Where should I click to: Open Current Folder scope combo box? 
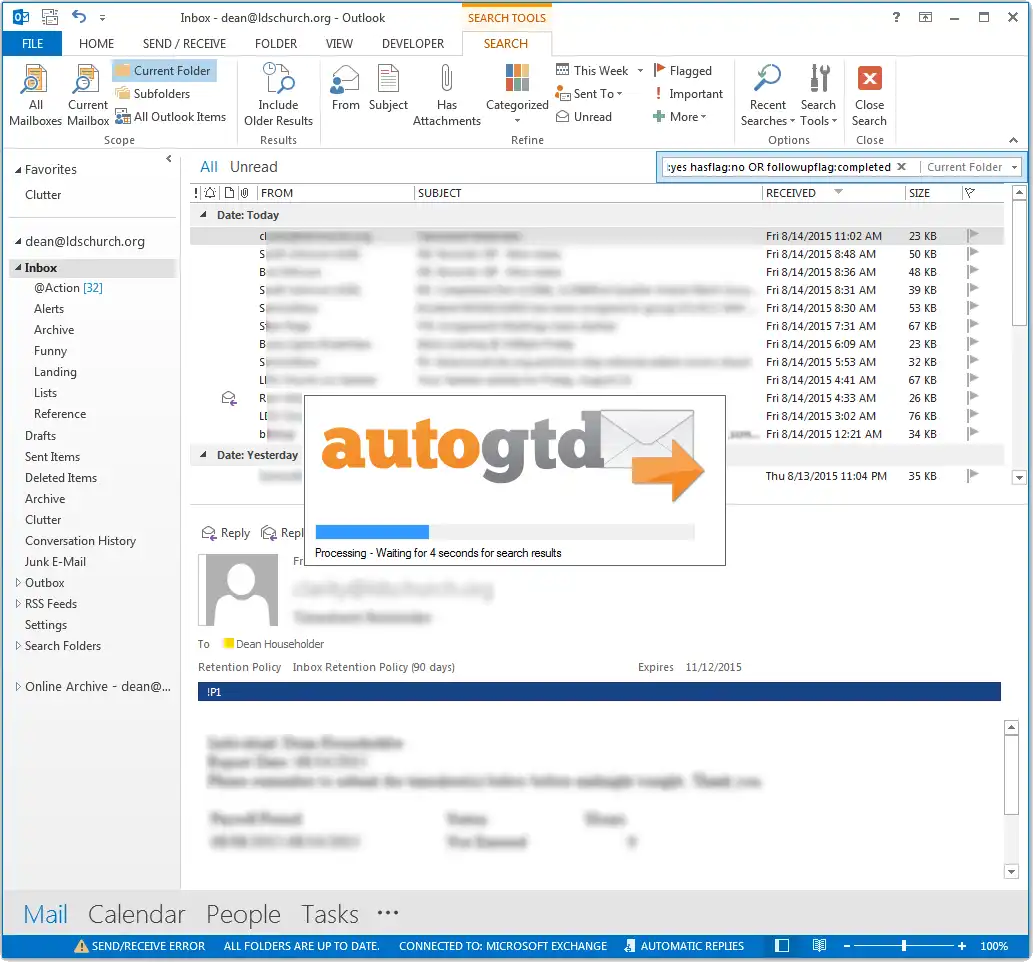coord(970,167)
